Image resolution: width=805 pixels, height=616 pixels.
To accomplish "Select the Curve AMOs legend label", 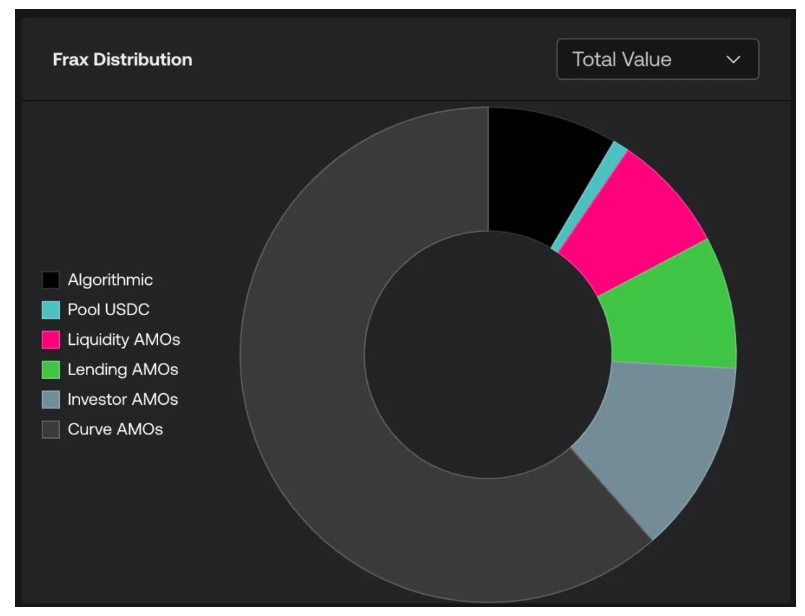I will [115, 429].
